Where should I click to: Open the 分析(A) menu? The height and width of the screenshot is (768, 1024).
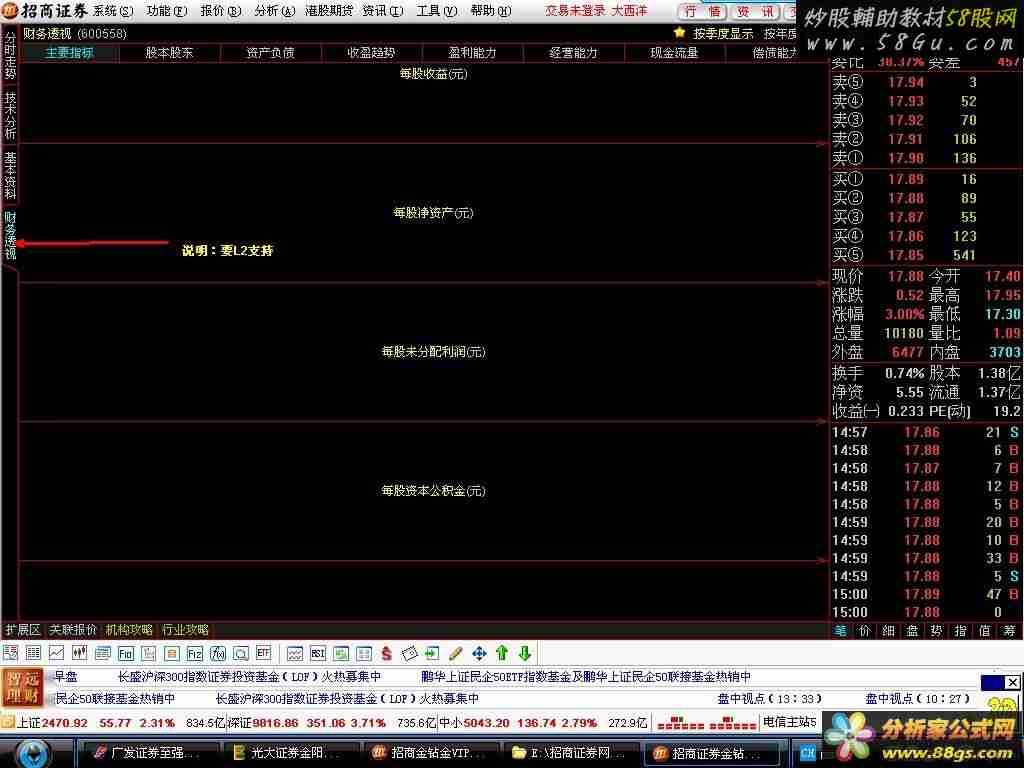tap(275, 11)
